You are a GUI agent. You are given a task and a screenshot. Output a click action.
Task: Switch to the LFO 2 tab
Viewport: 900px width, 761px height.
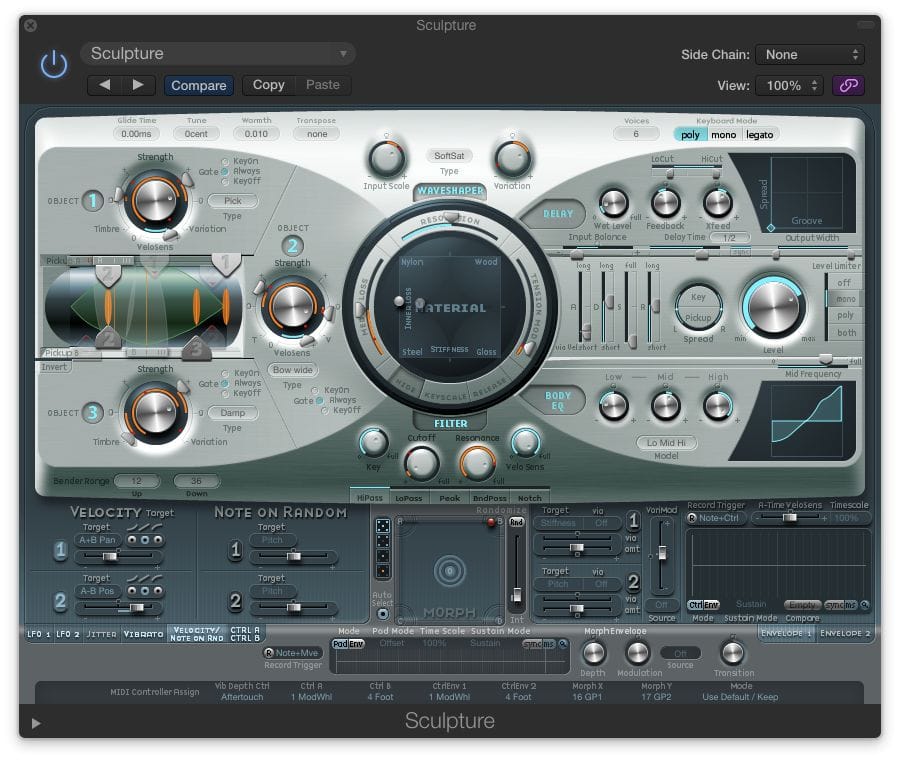[x=67, y=634]
